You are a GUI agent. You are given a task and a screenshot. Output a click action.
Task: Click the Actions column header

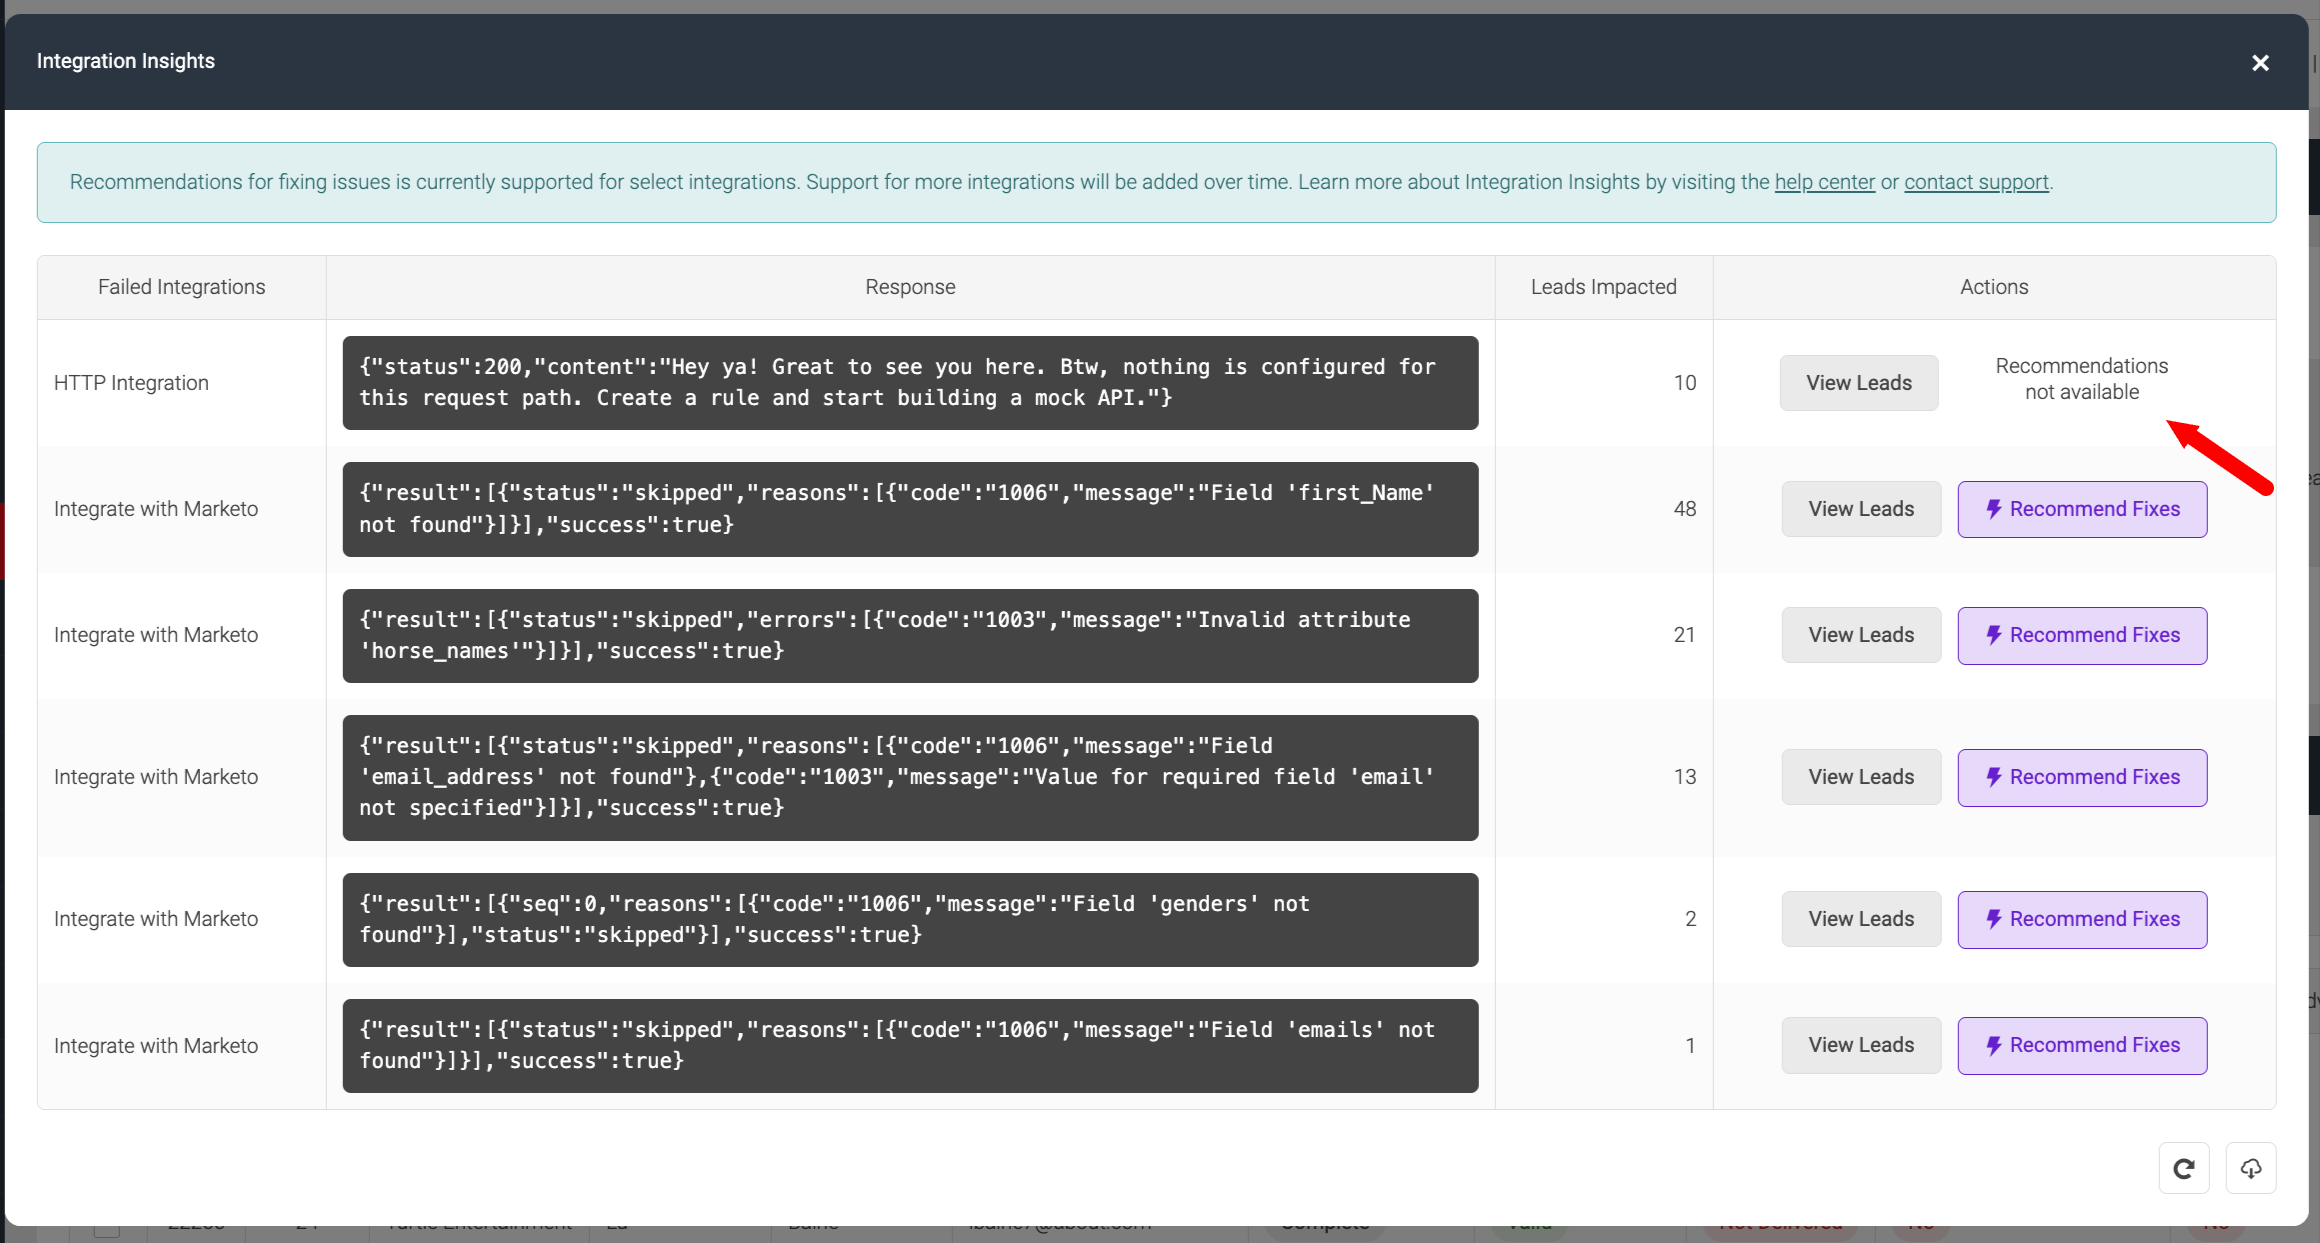click(x=1994, y=287)
